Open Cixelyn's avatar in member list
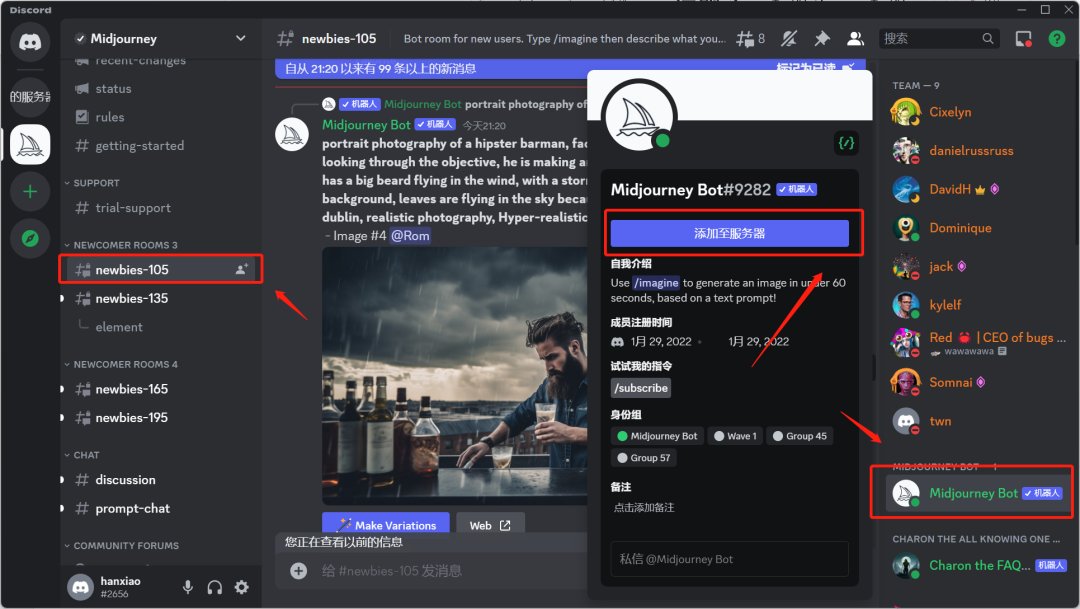Image resolution: width=1080 pixels, height=609 pixels. click(906, 112)
